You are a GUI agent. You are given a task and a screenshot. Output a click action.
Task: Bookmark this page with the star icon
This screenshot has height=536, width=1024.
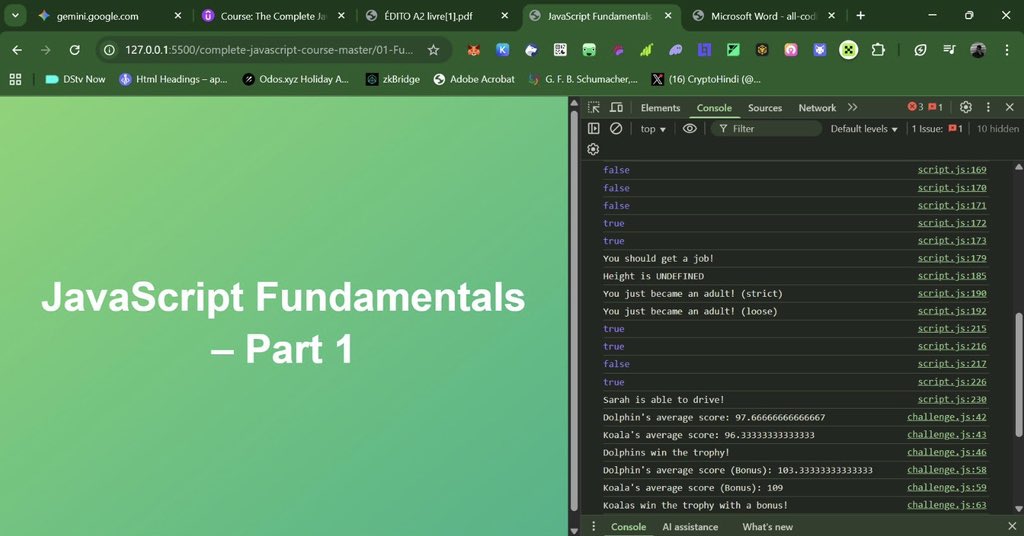click(433, 50)
